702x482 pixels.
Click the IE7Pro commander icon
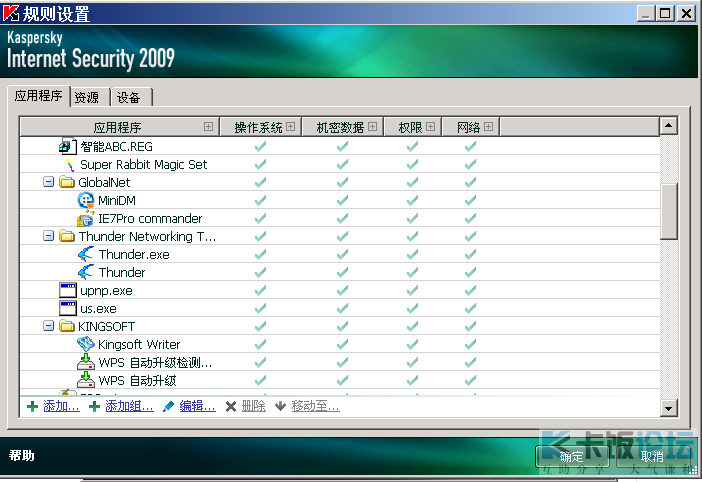point(86,218)
